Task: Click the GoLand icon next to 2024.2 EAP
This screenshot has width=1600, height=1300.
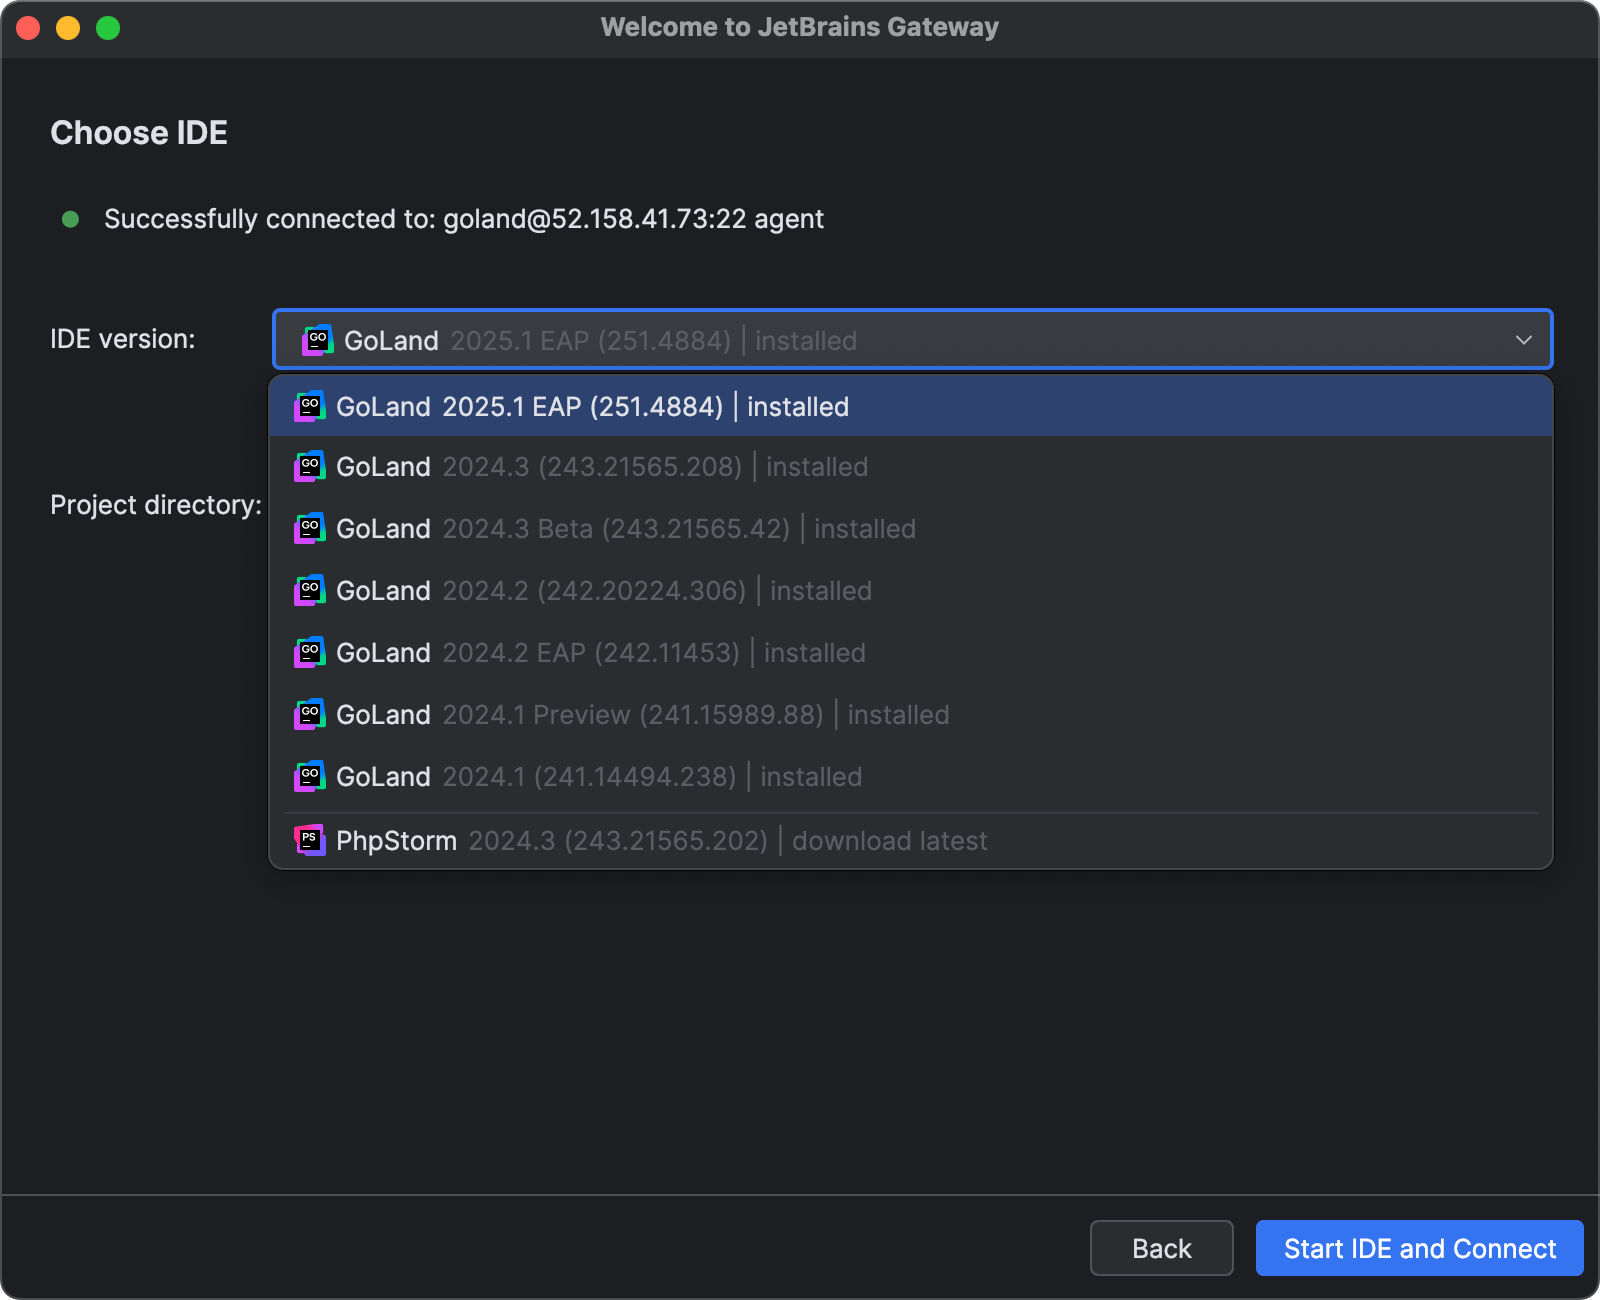Action: pyautogui.click(x=310, y=652)
